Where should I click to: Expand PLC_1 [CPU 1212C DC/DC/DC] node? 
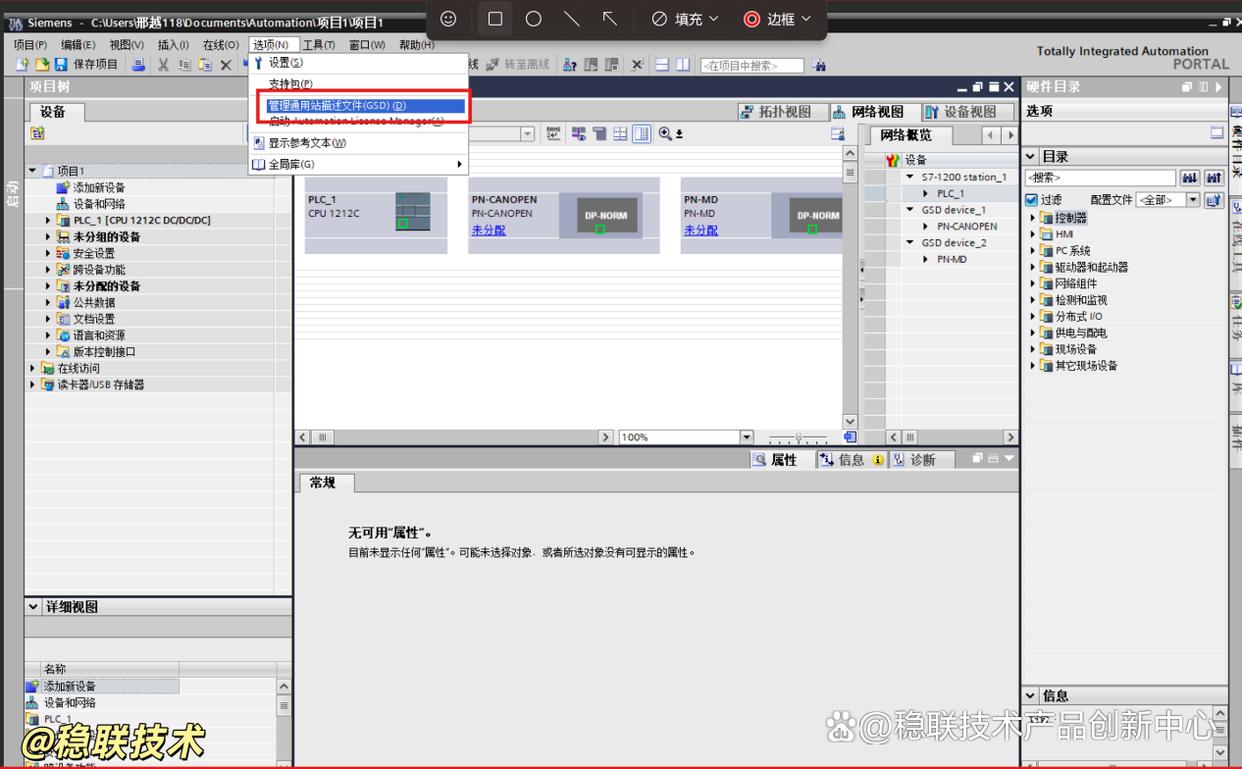[x=48, y=220]
